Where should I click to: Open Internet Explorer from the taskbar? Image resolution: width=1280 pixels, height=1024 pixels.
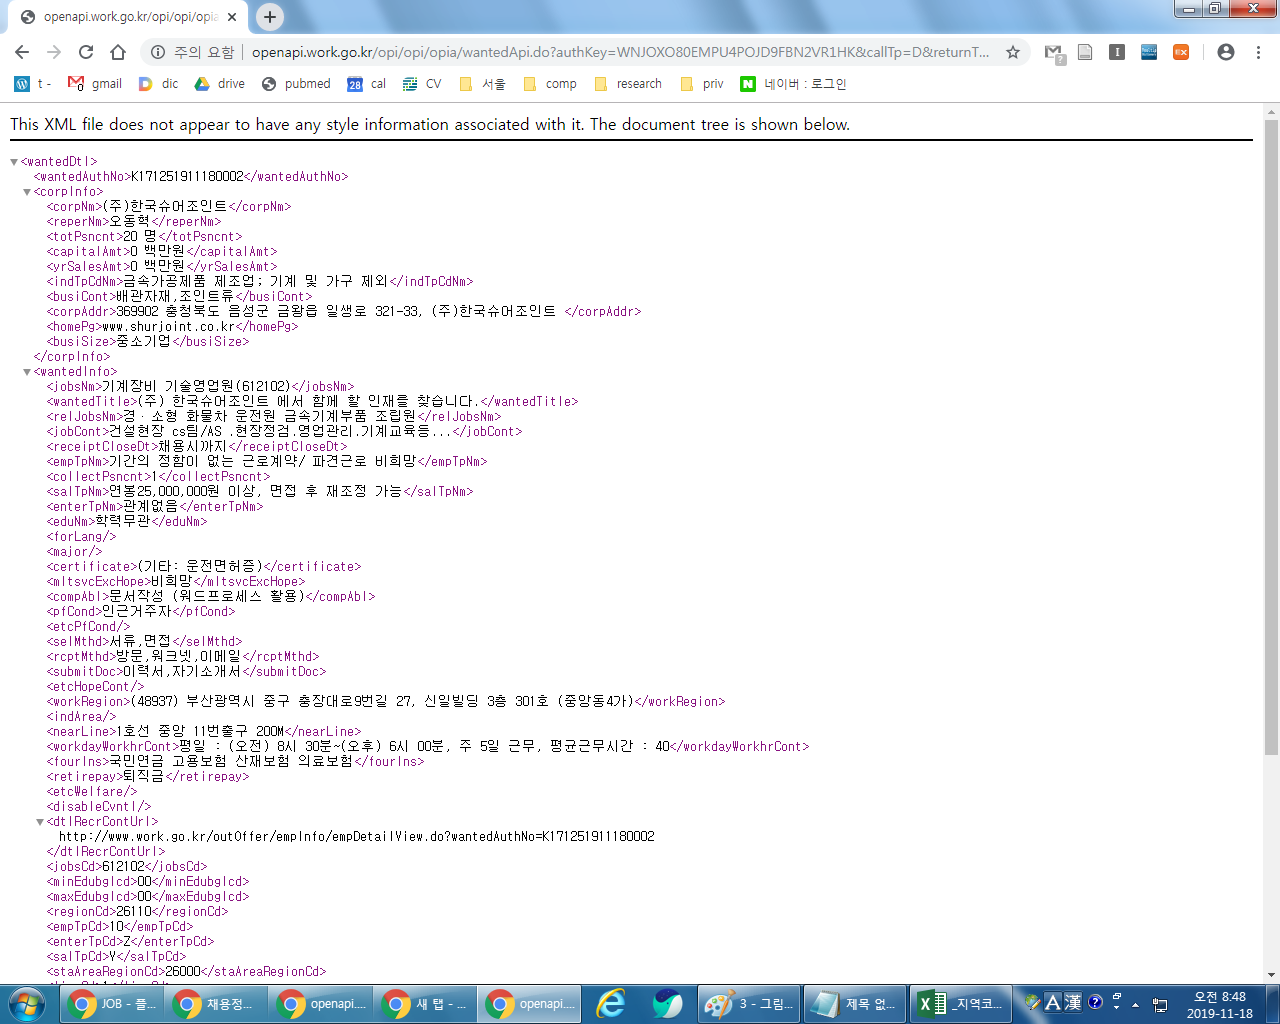[610, 1003]
